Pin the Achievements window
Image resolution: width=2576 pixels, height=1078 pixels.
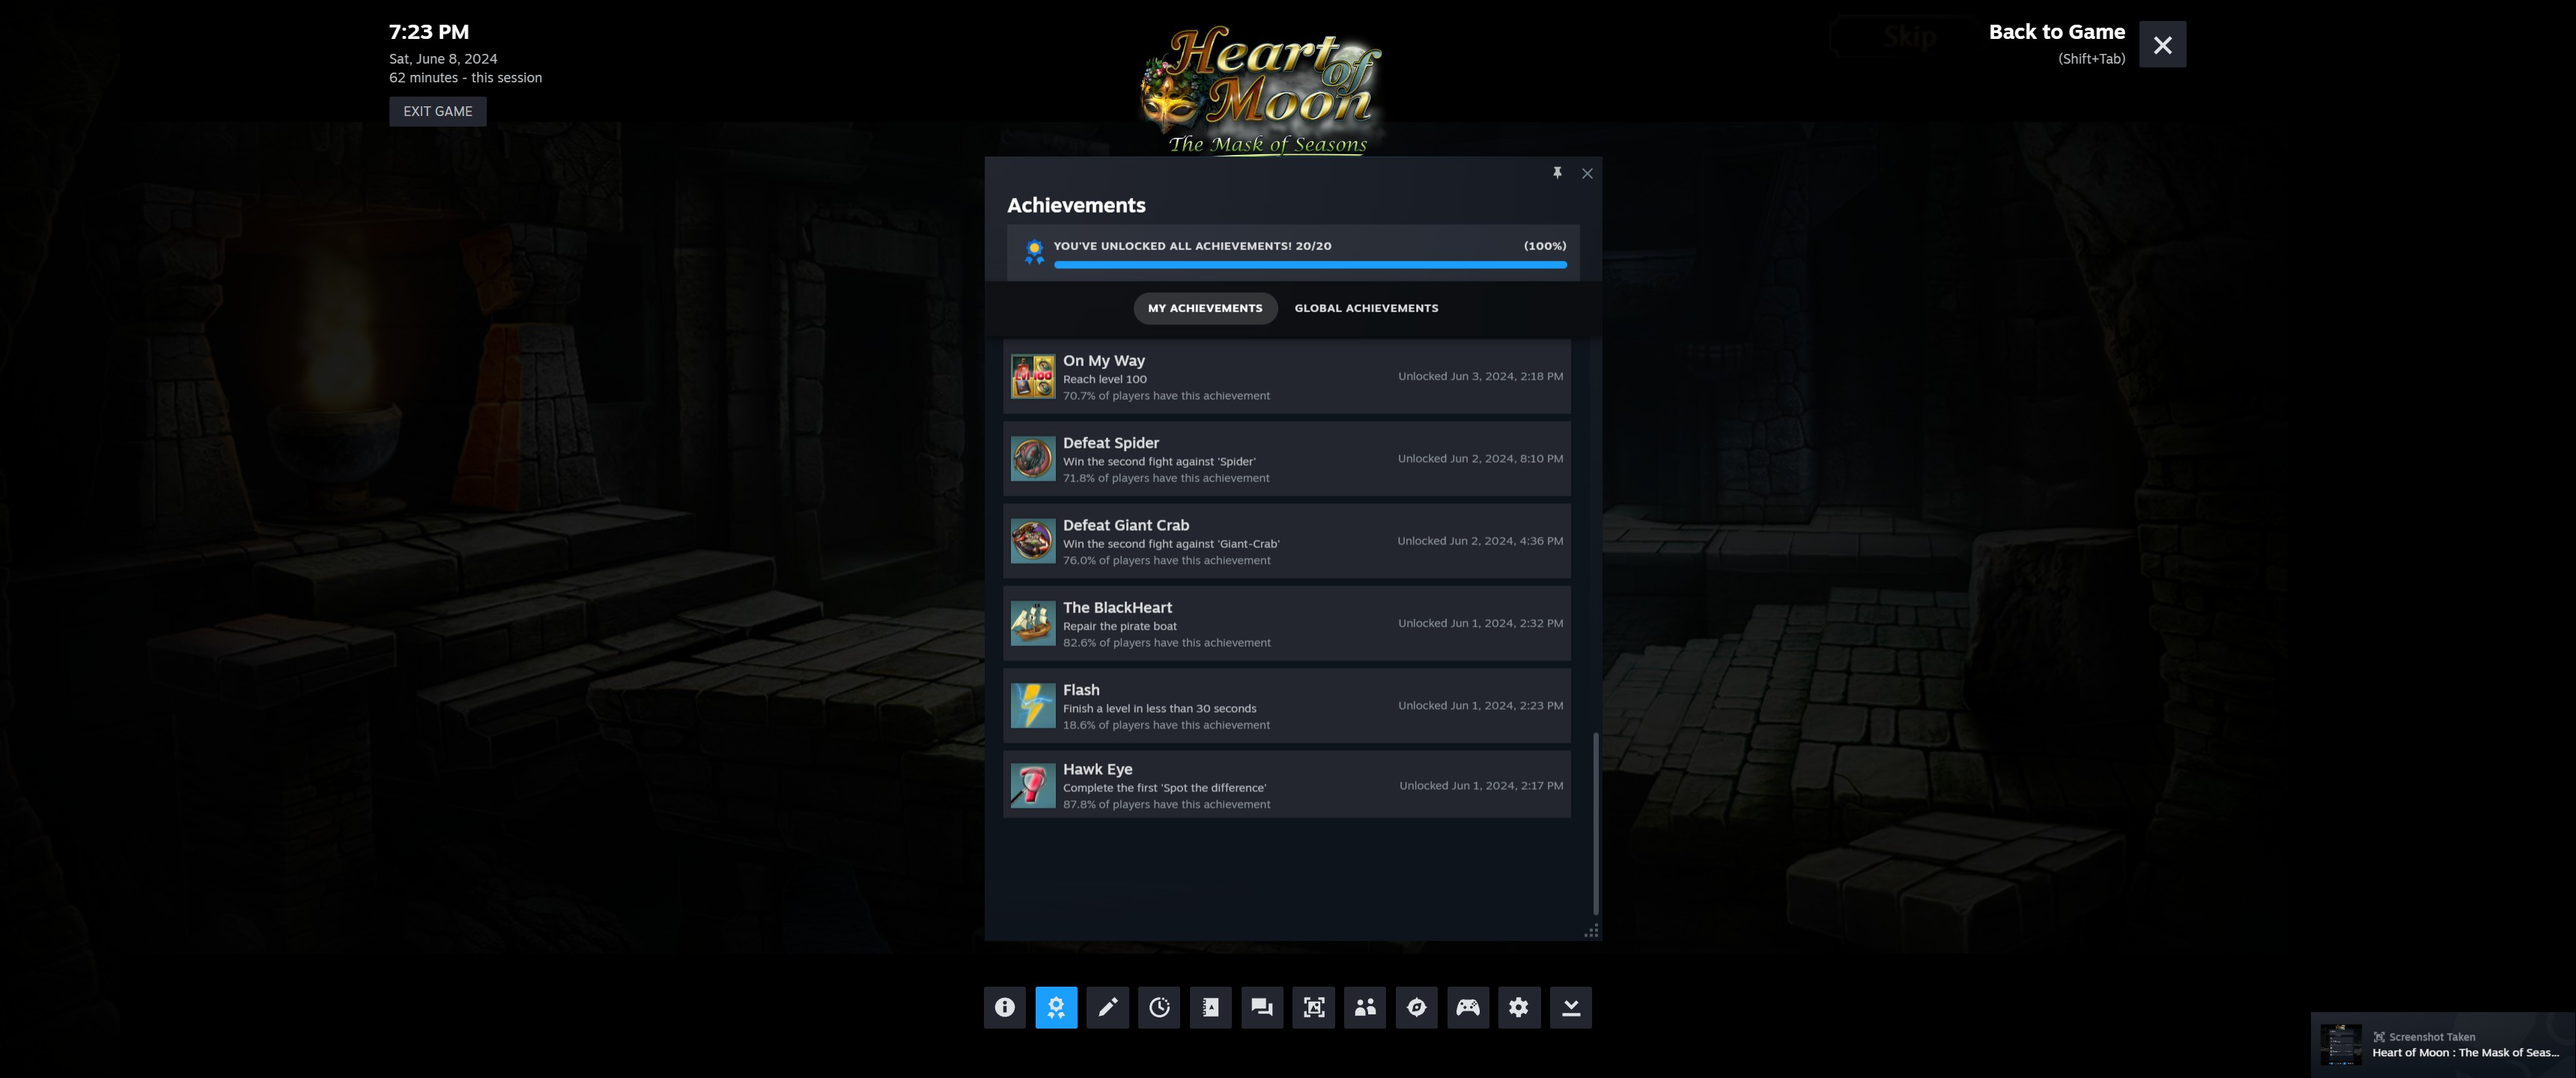1557,173
